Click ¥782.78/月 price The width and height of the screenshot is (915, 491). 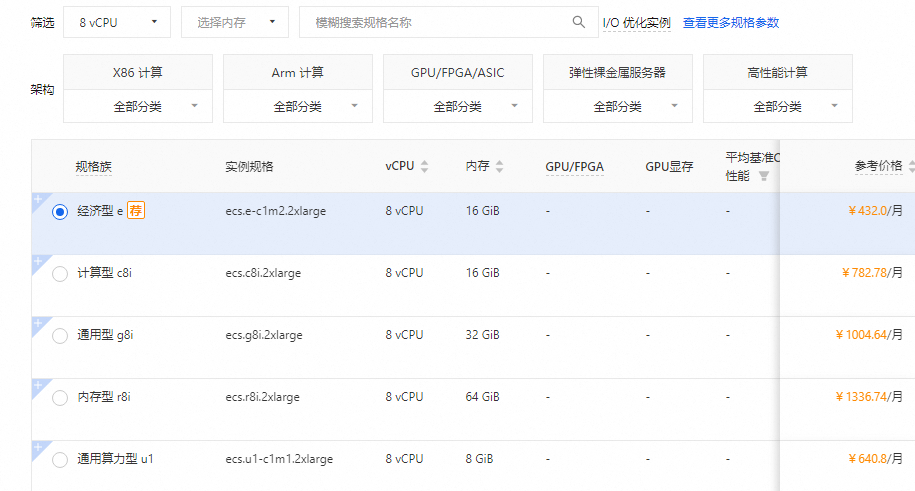(872, 272)
